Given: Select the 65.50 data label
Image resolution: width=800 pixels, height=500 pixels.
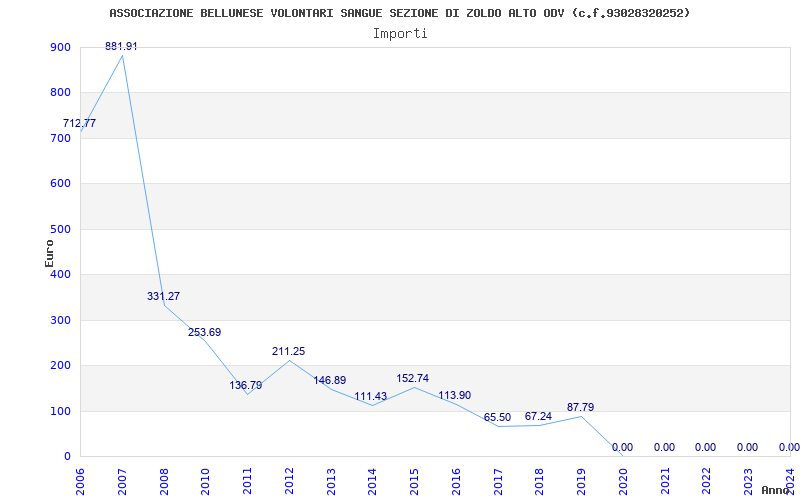Looking at the screenshot, I should pyautogui.click(x=497, y=417).
